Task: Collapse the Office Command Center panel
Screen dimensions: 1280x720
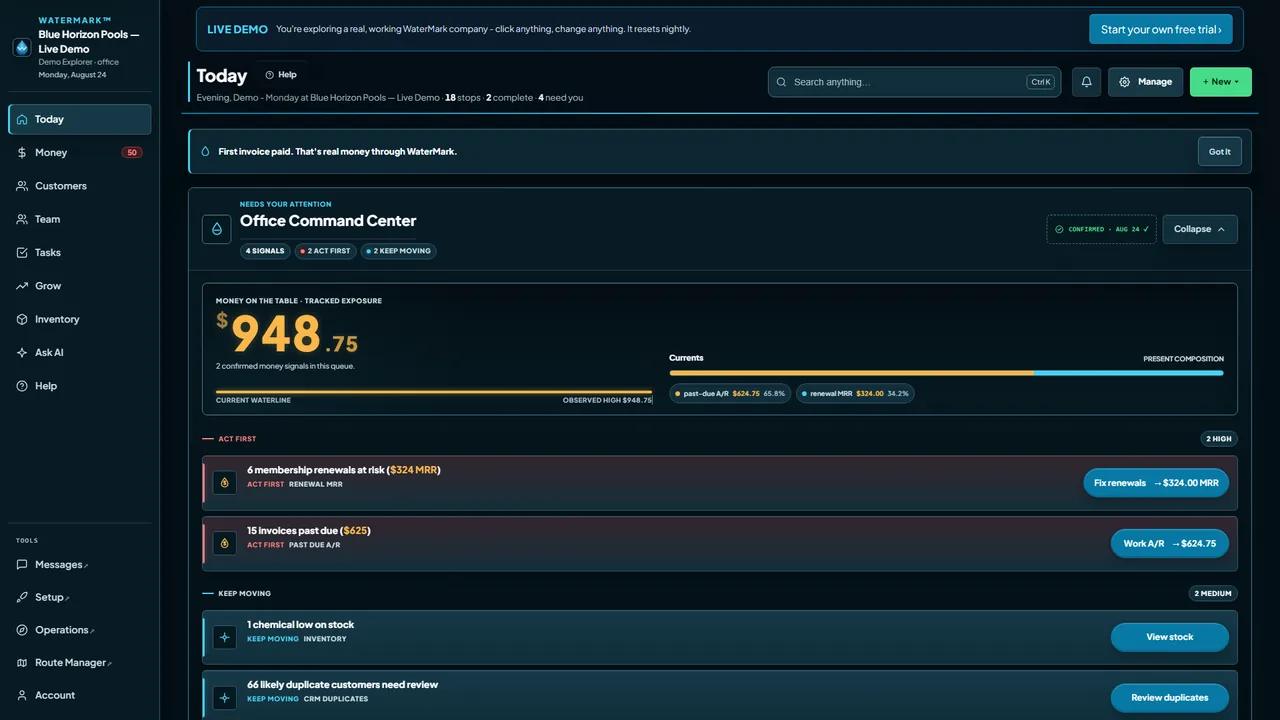Action: pyautogui.click(x=1200, y=229)
